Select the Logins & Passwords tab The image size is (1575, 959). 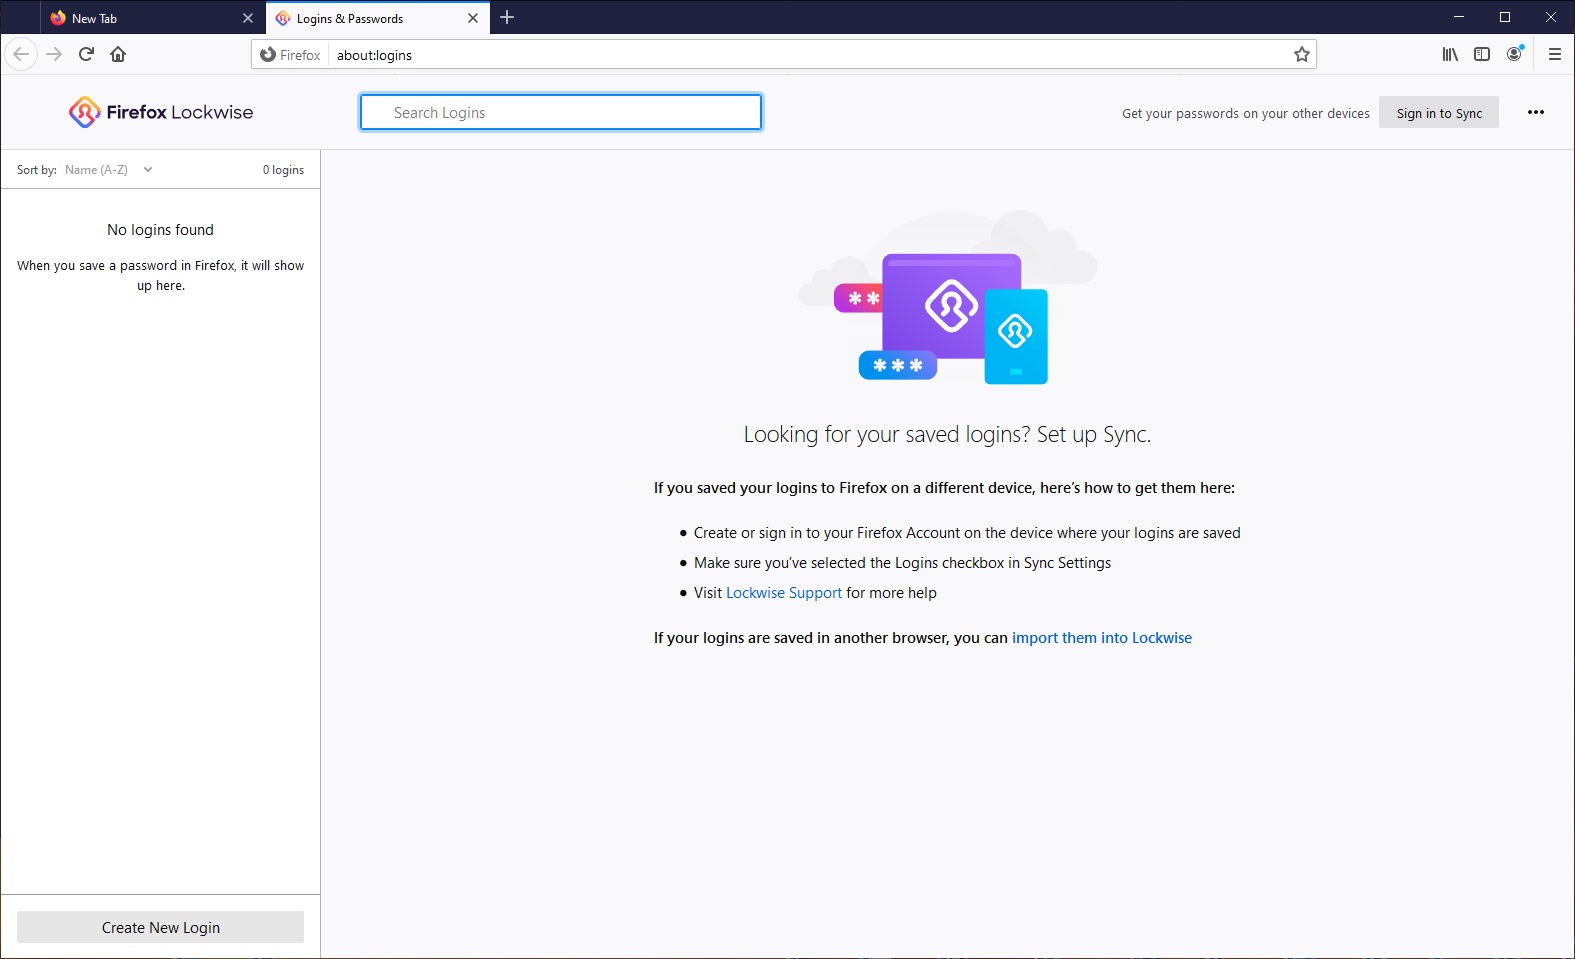coord(378,18)
